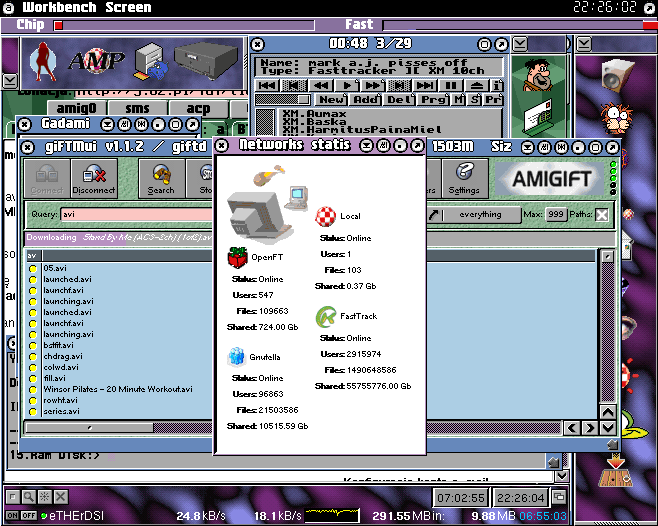Open the 'everything' search type cycle gadget
Screen dimensions: 658x526
480,215
